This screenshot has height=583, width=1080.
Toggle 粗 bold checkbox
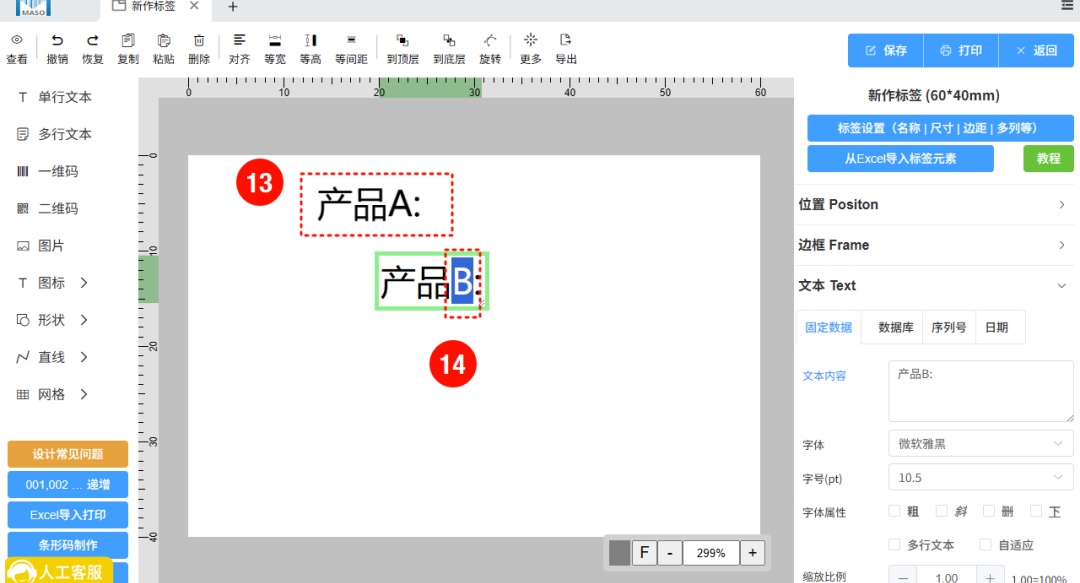894,511
